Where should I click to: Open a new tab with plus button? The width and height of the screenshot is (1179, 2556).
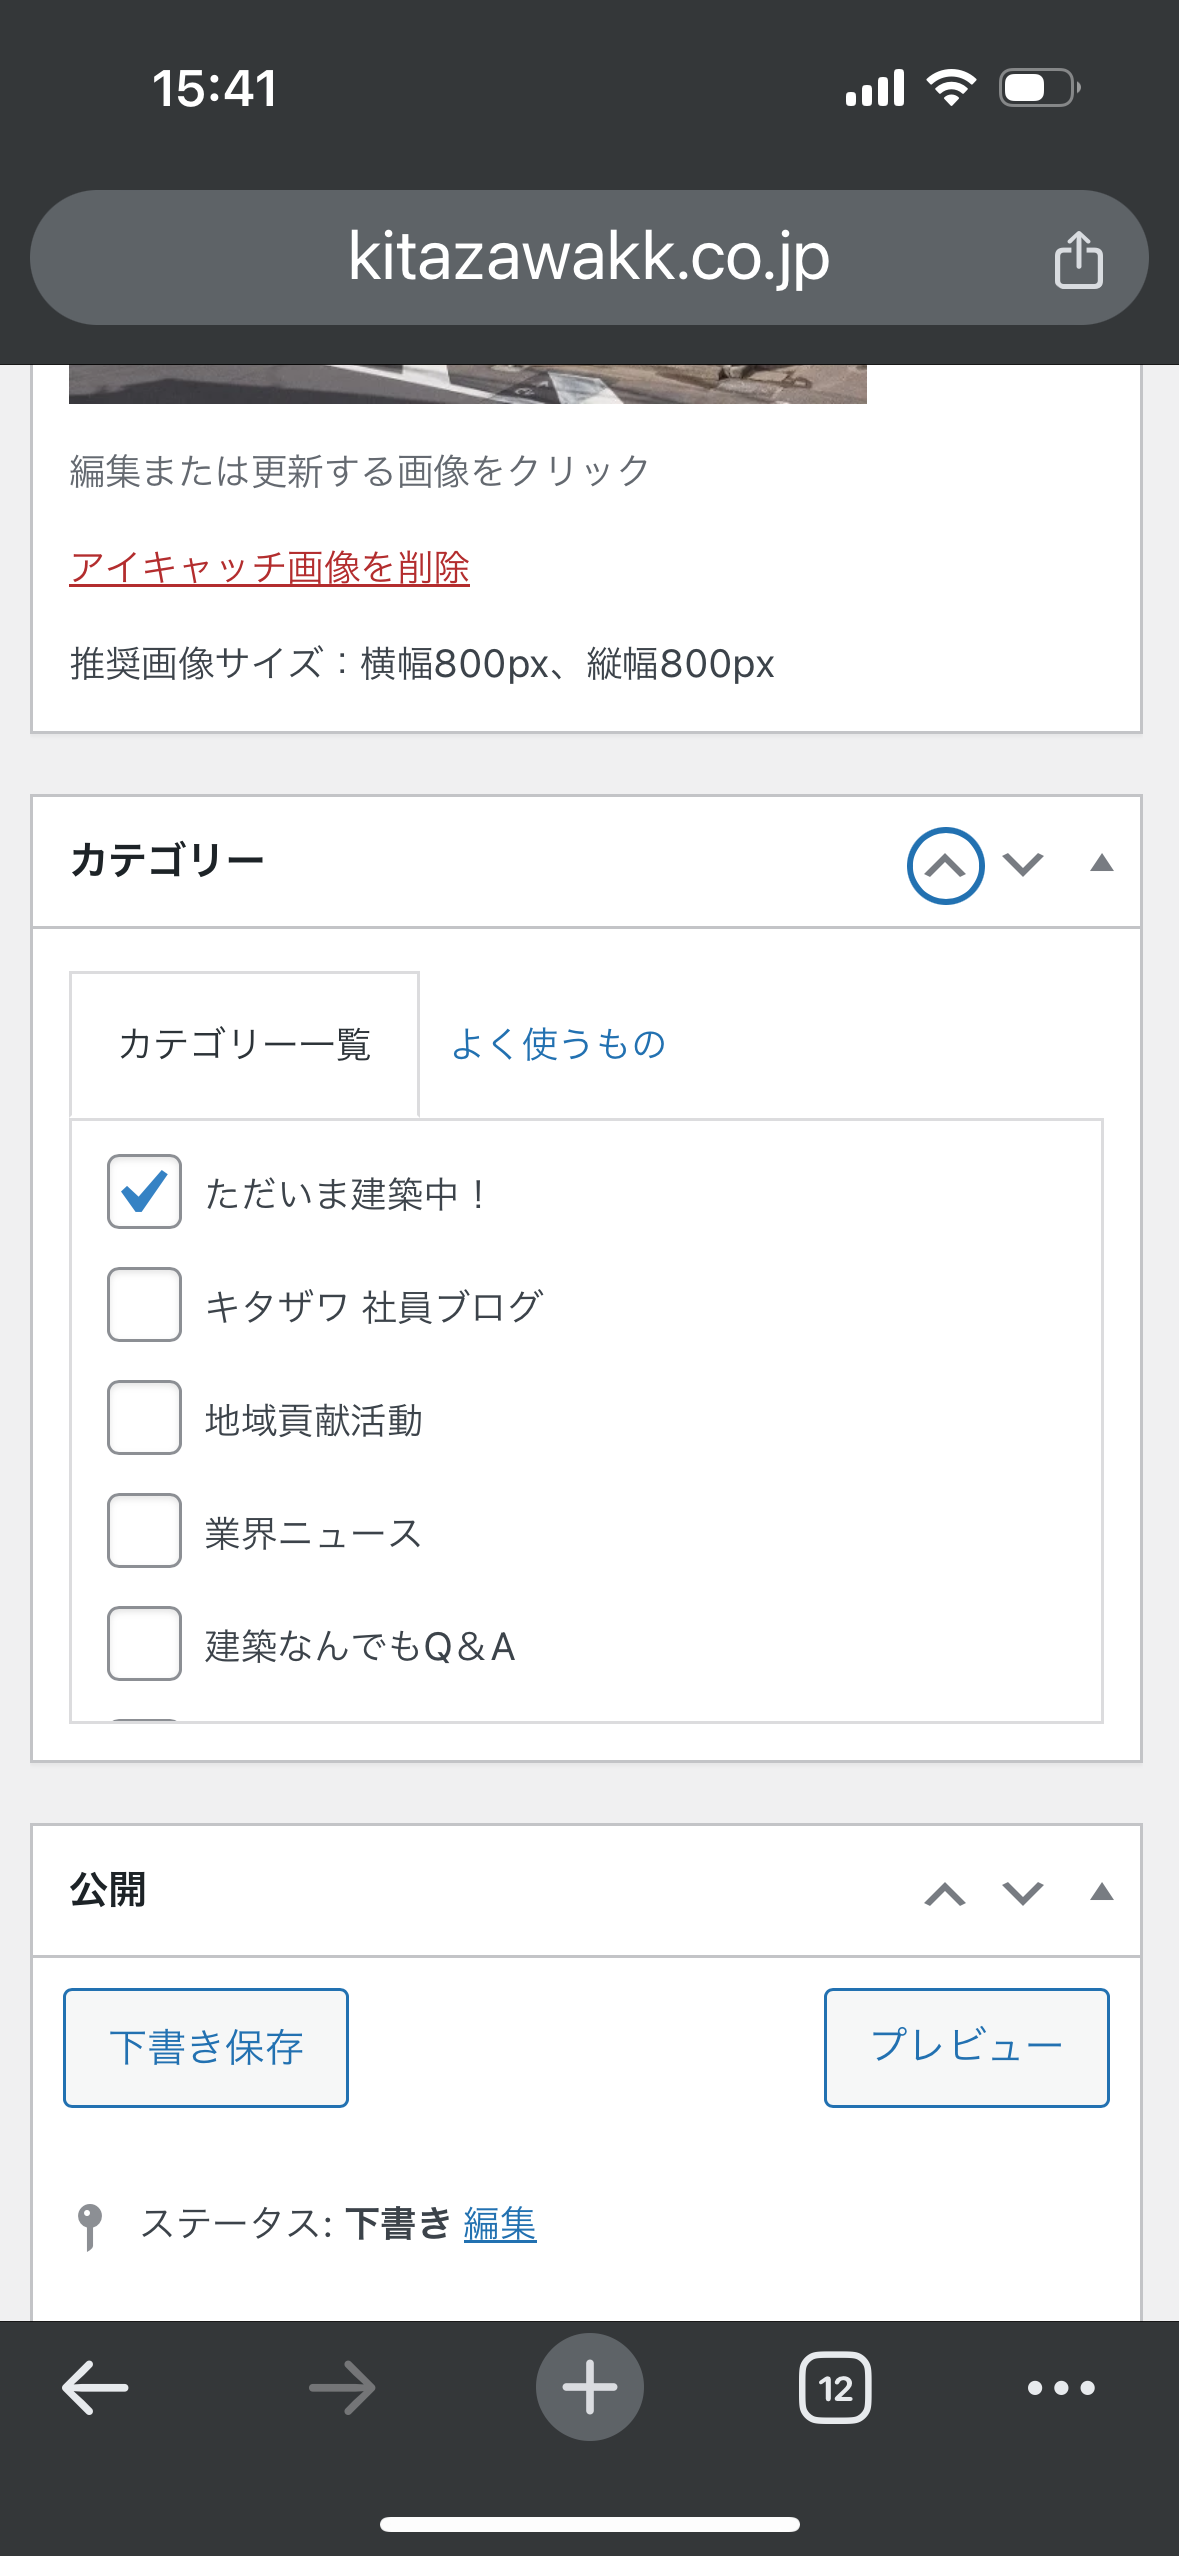click(x=589, y=2387)
